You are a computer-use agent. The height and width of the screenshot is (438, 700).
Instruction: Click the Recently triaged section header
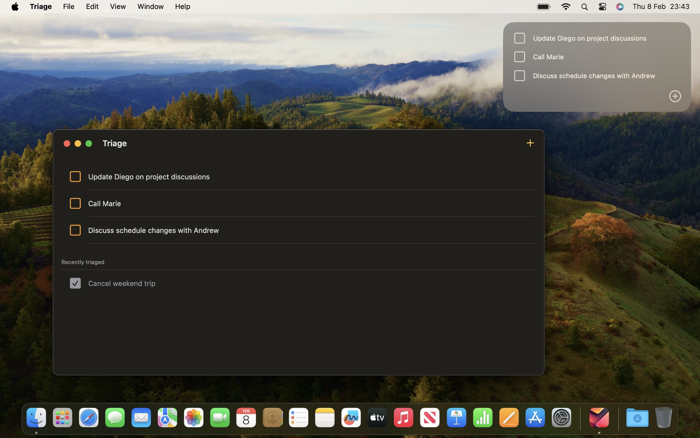click(x=83, y=262)
